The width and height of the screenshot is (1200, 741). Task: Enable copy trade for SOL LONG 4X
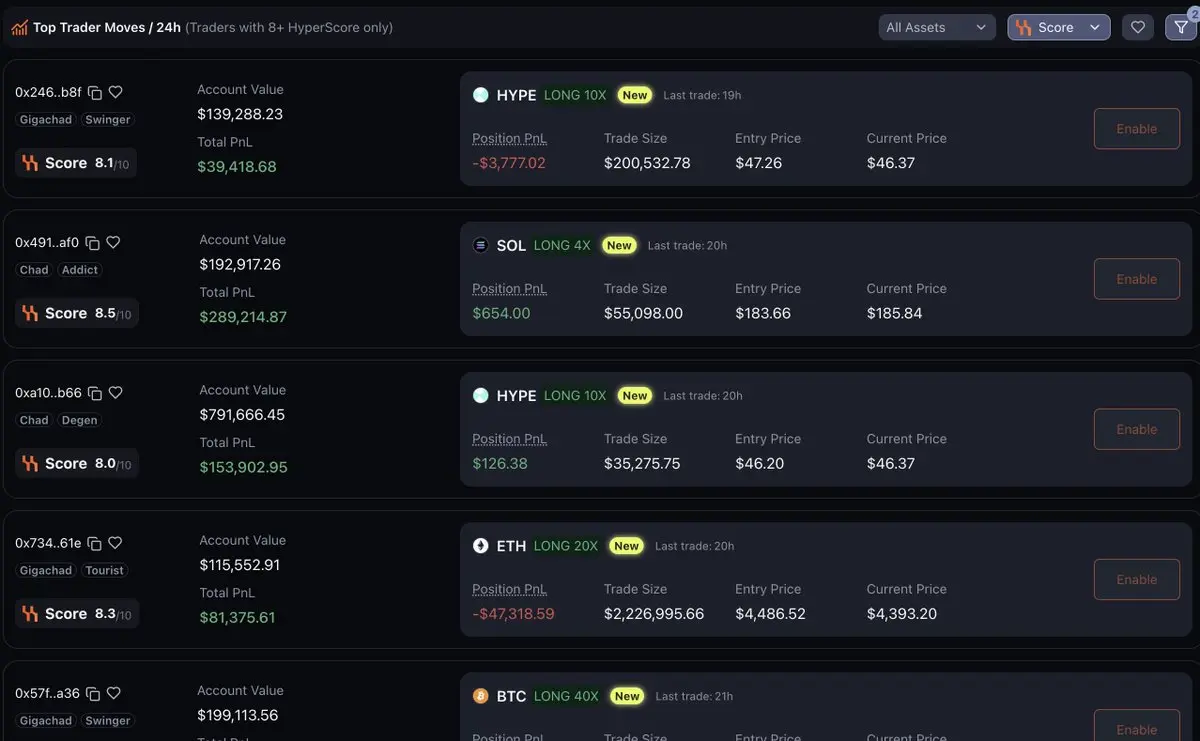[x=1137, y=279]
